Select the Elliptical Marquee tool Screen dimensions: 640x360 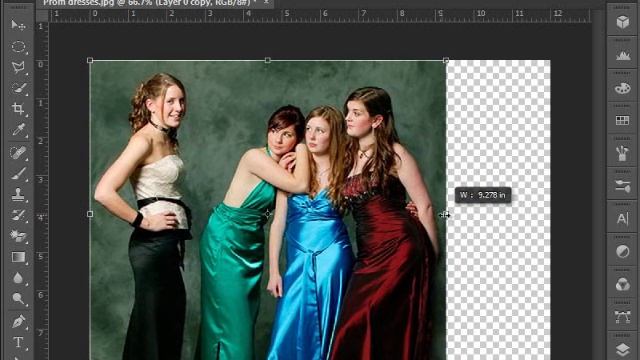point(18,47)
